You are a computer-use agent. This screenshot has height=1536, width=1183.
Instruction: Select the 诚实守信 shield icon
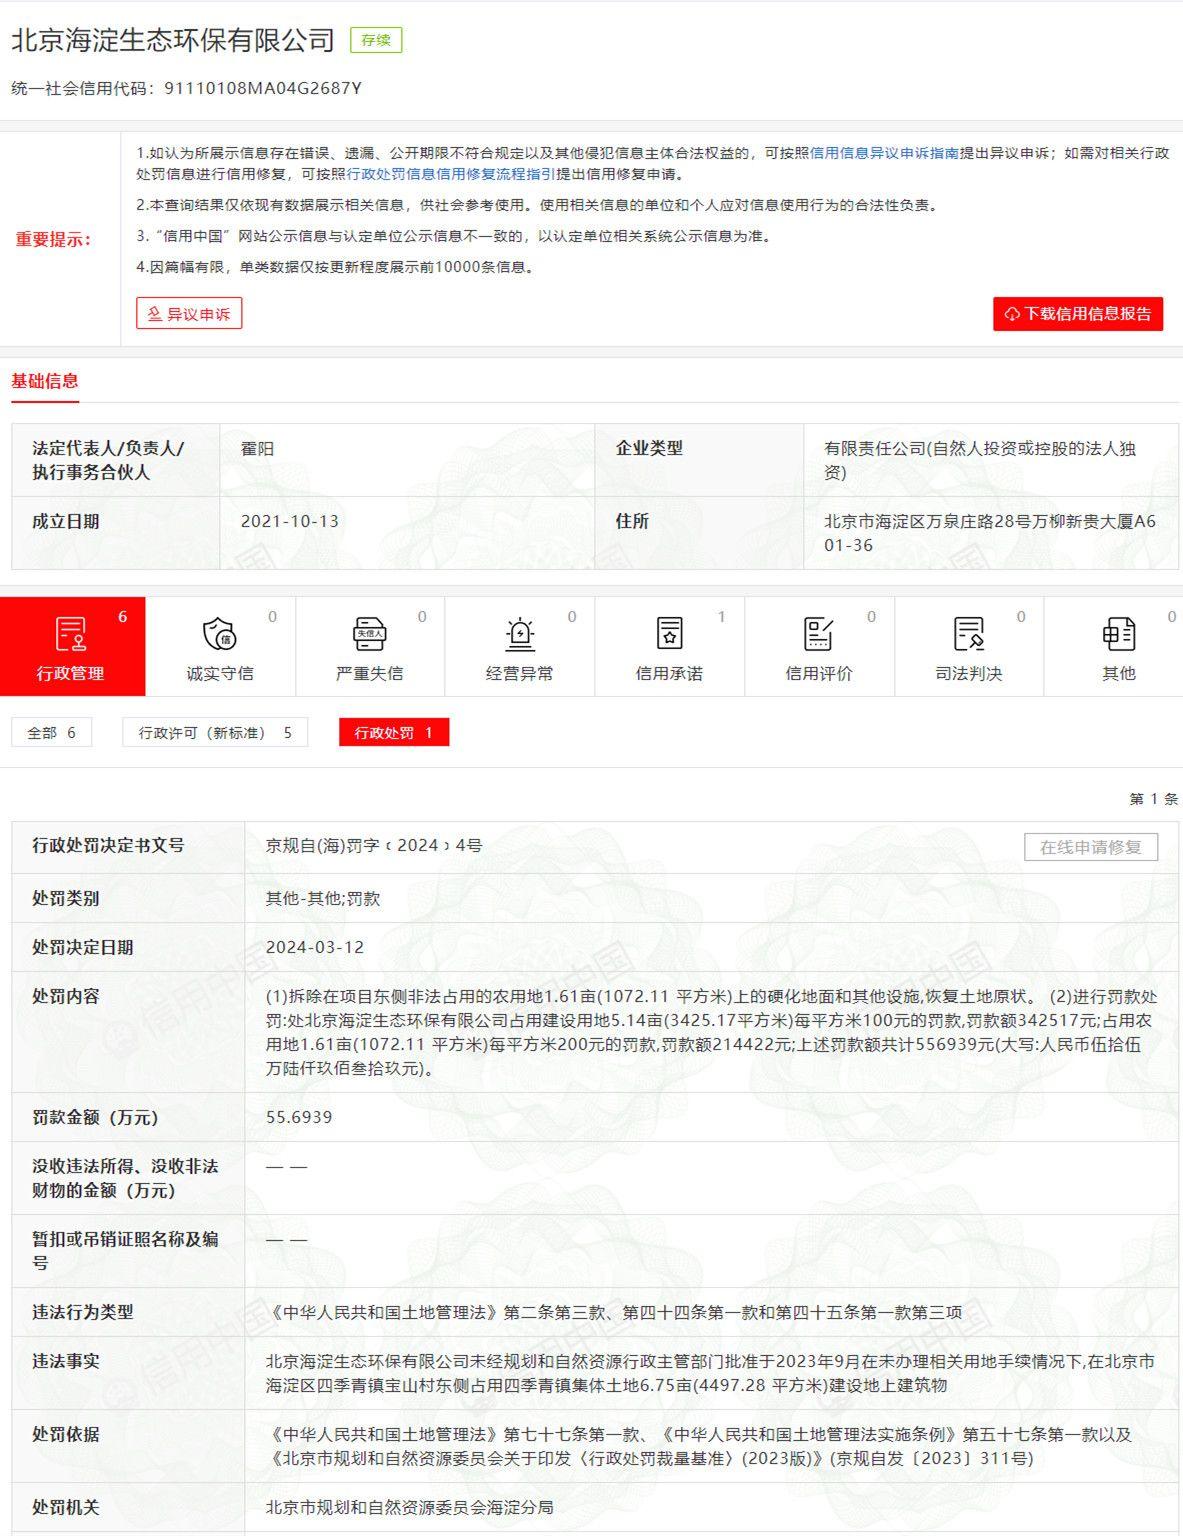click(x=219, y=634)
